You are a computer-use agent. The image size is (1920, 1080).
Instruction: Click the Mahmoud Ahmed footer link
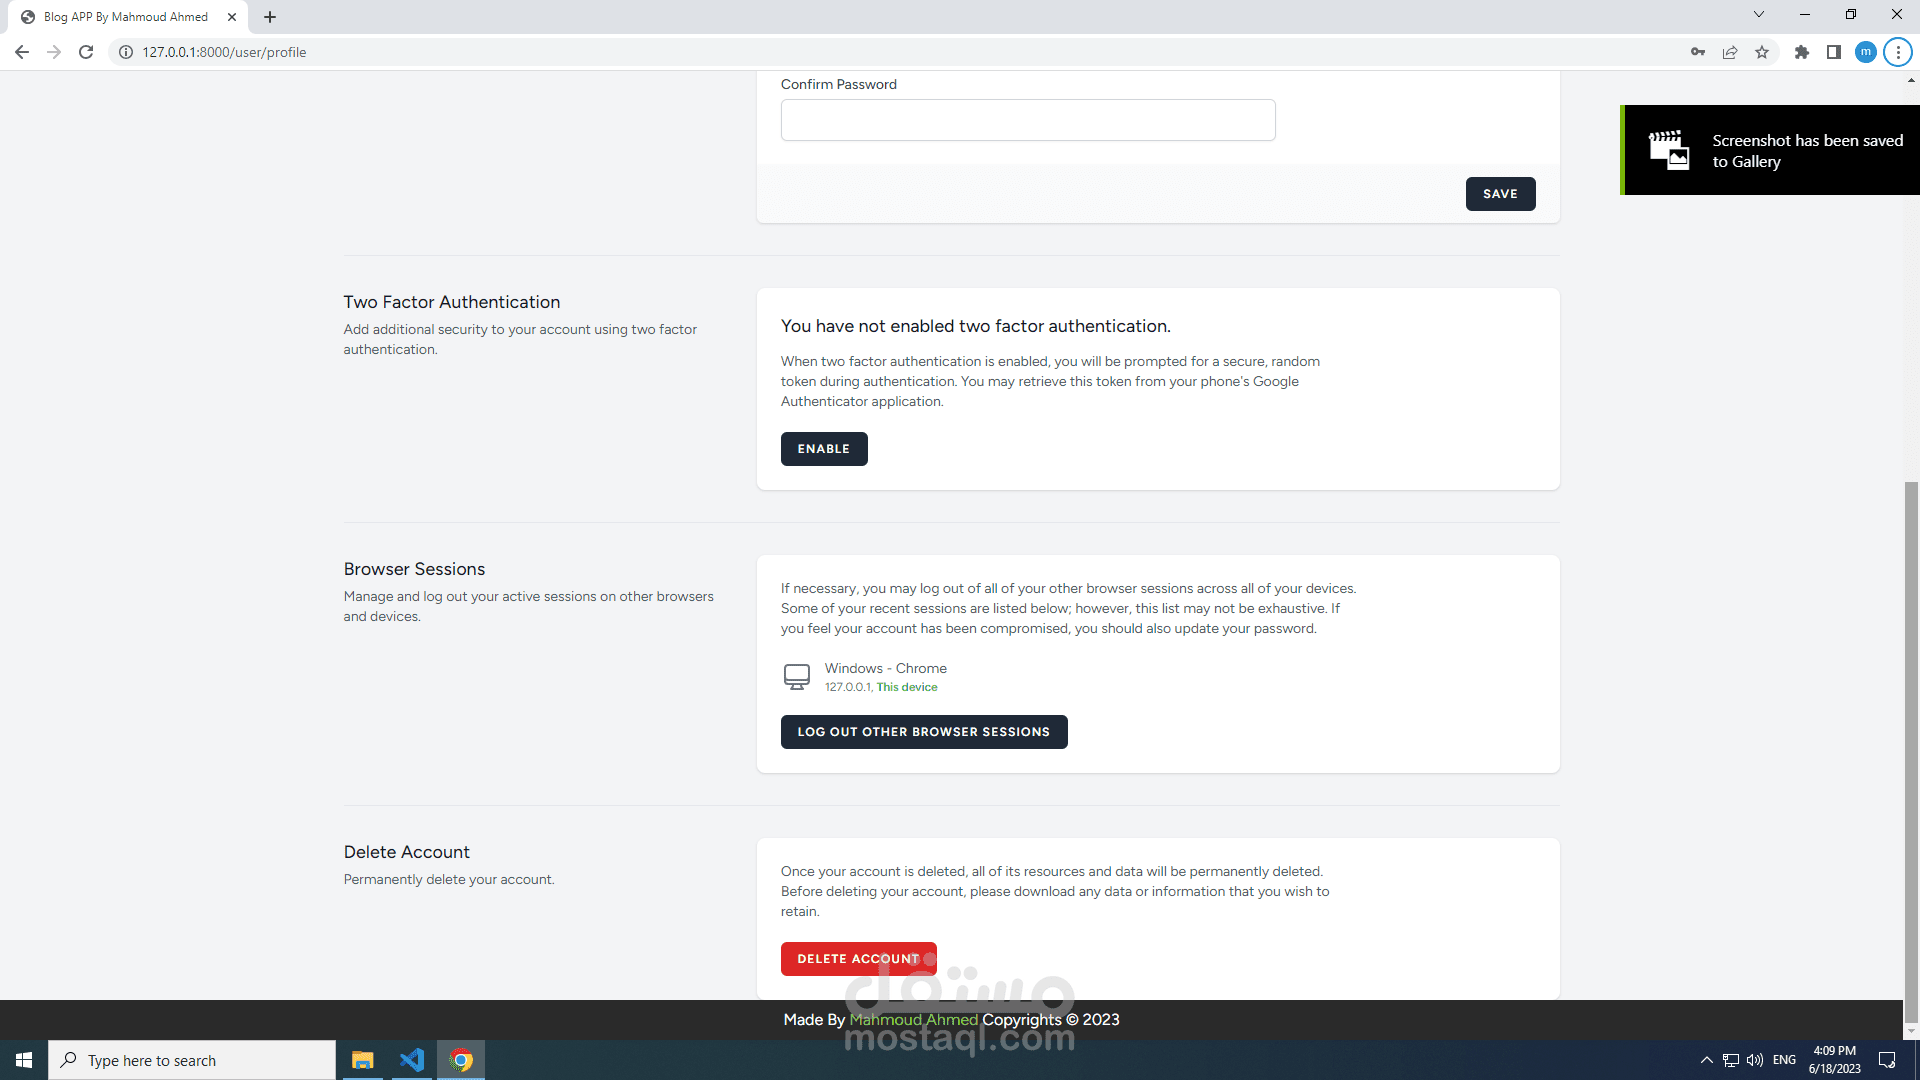coord(913,1020)
